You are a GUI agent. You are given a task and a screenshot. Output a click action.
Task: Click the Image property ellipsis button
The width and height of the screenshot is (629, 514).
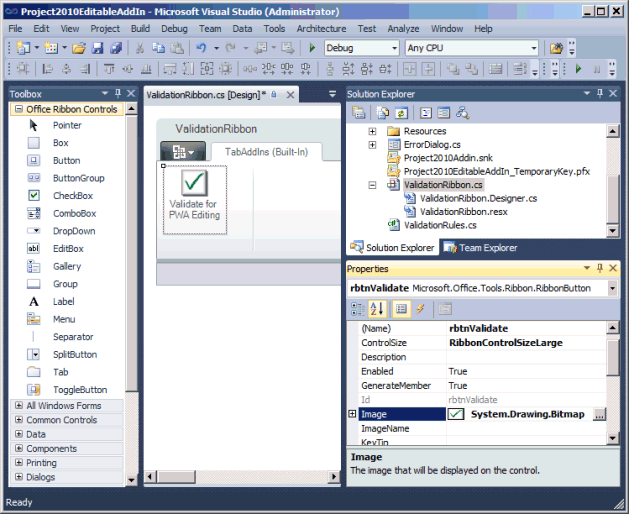(599, 414)
